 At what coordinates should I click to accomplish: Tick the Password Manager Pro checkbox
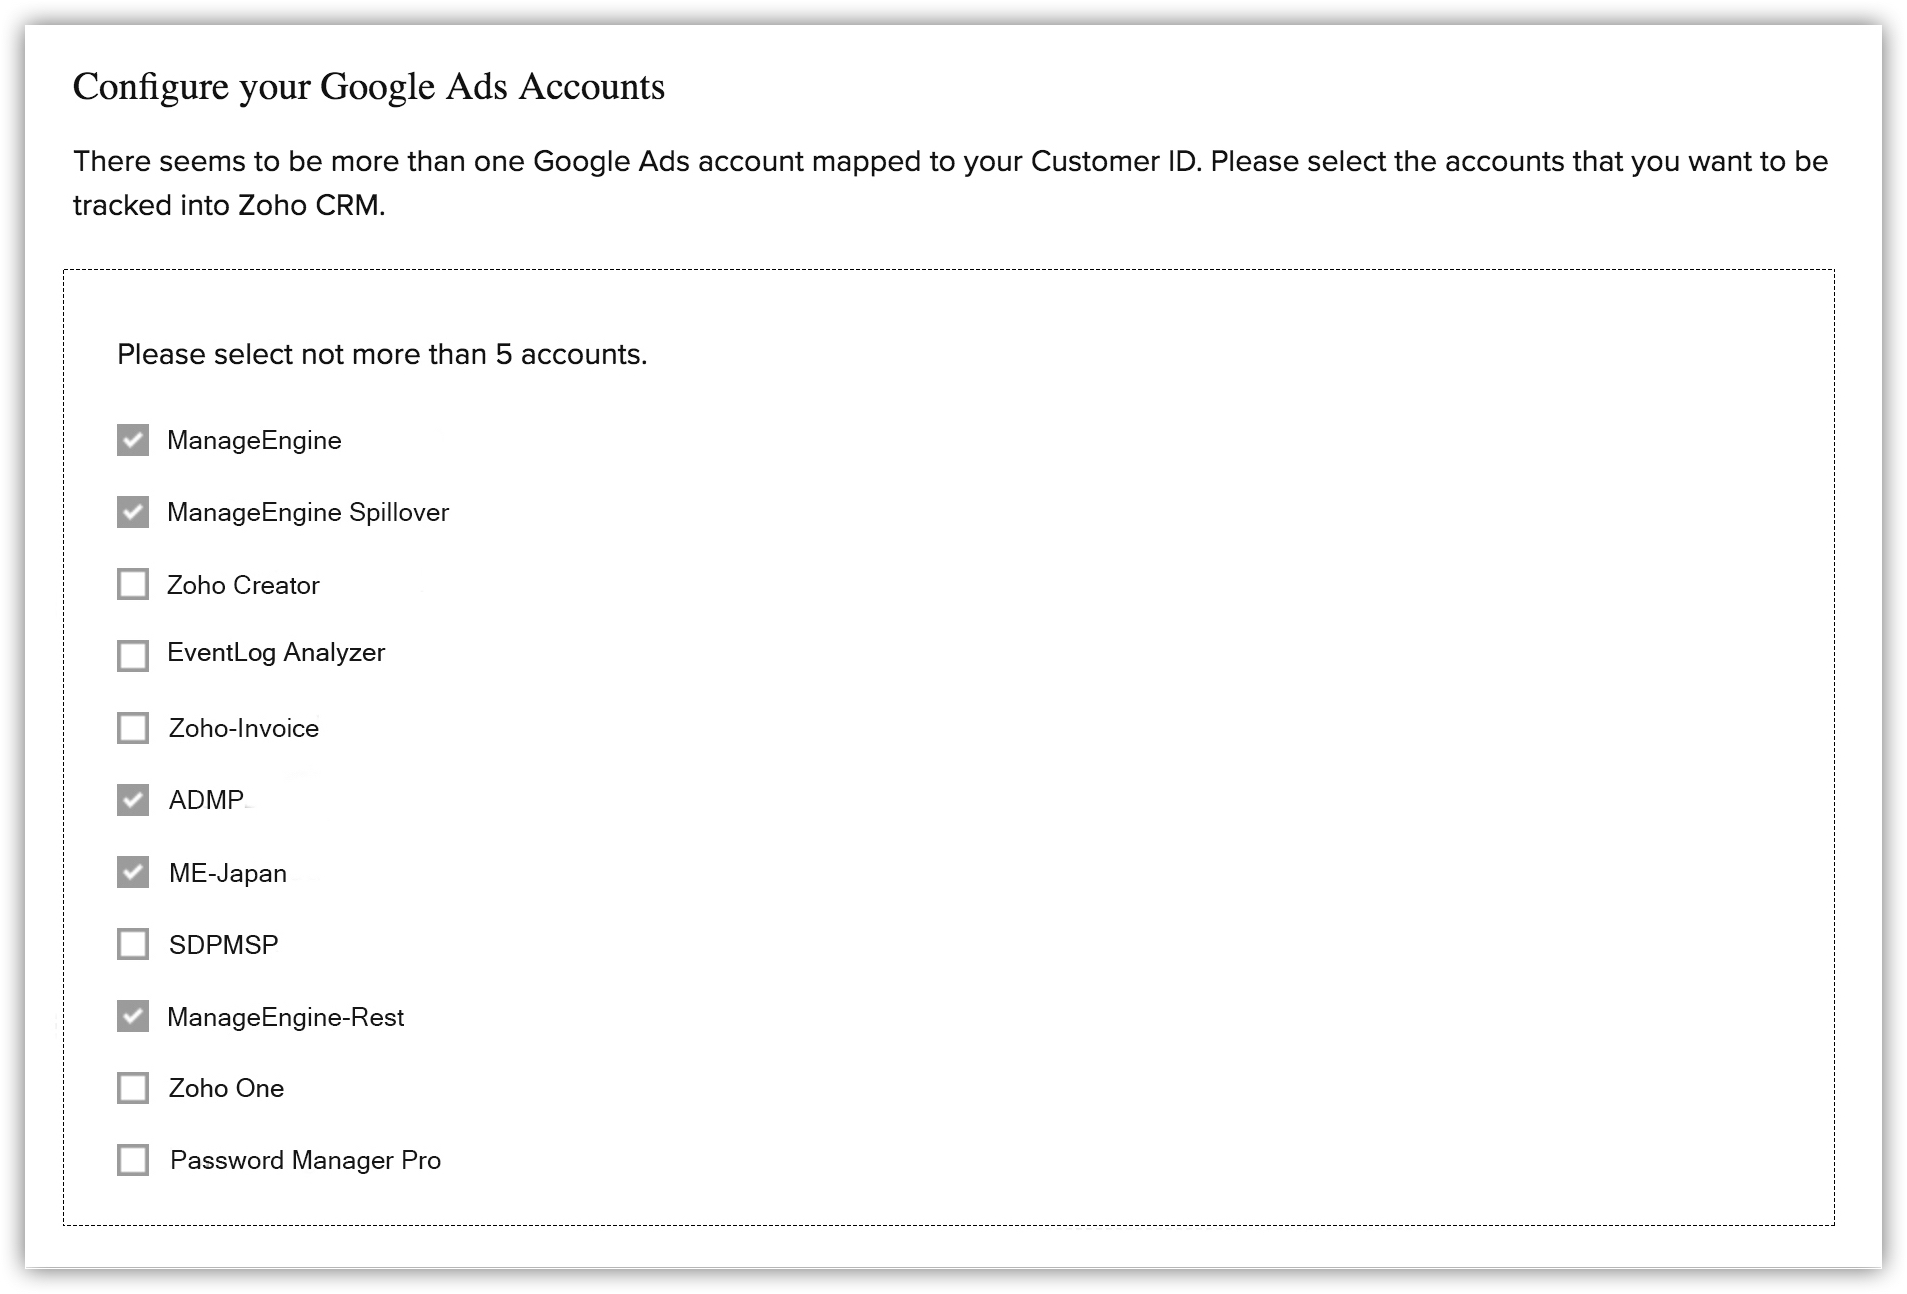[x=133, y=1160]
